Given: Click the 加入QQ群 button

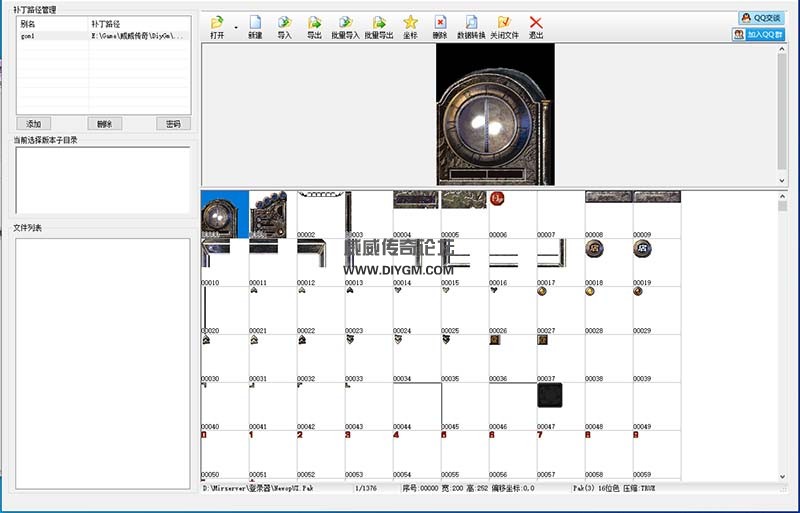Looking at the screenshot, I should click(758, 34).
